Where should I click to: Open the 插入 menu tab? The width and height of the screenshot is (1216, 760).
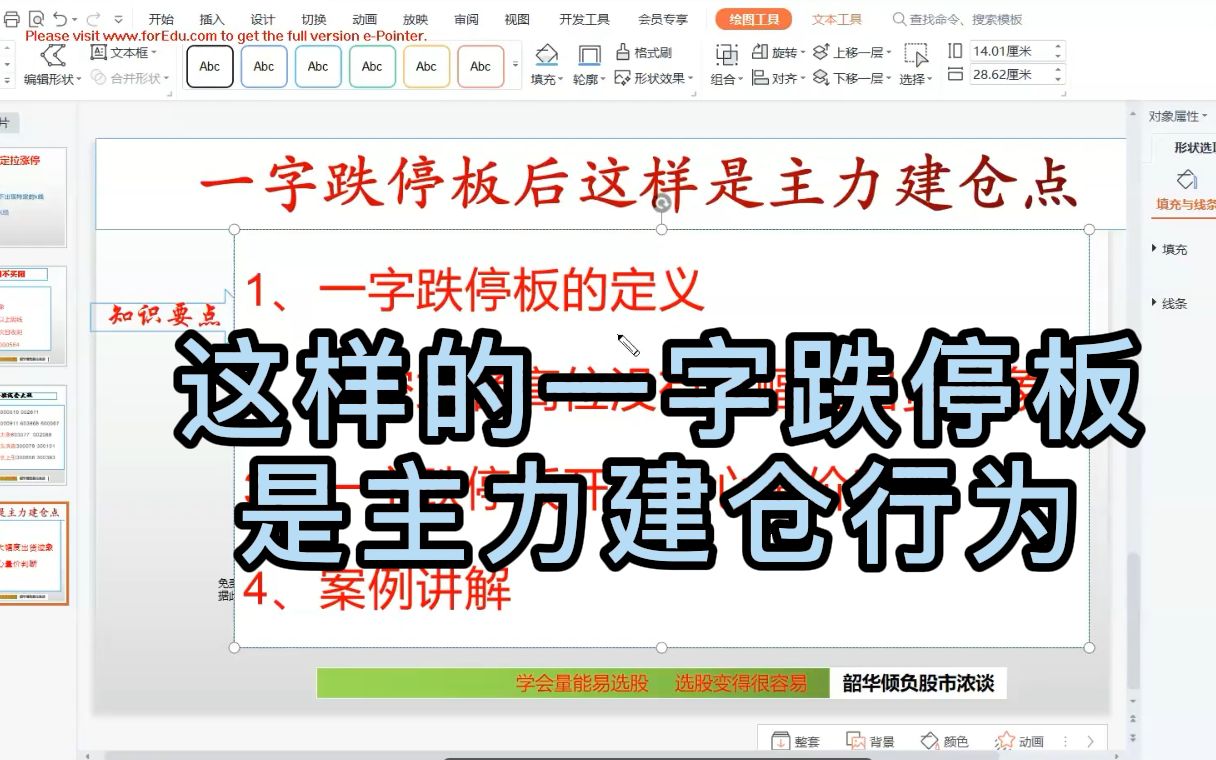click(213, 18)
